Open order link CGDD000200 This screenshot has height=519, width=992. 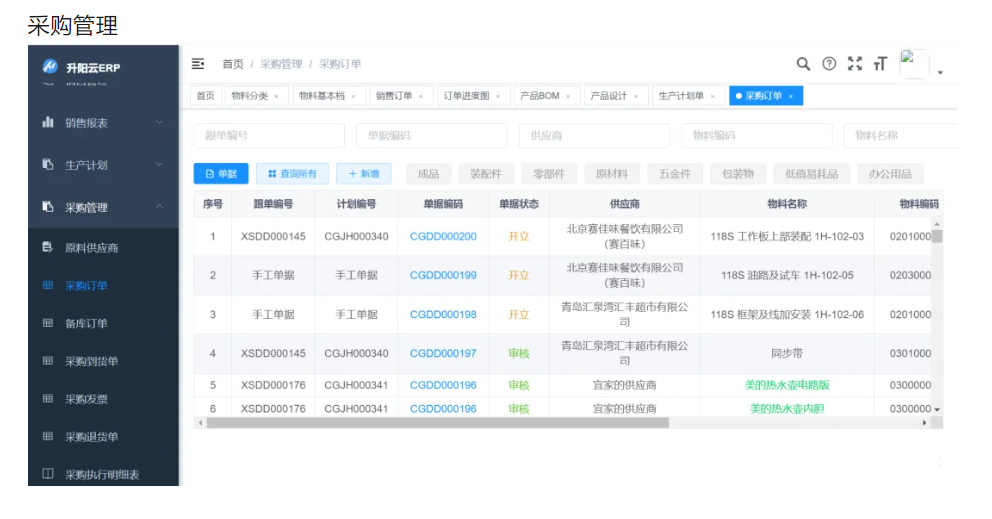tap(443, 237)
